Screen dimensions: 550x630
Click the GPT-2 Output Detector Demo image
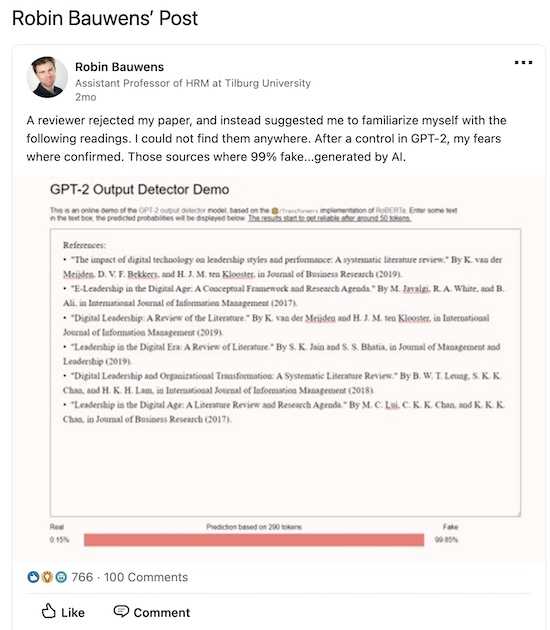pos(279,368)
